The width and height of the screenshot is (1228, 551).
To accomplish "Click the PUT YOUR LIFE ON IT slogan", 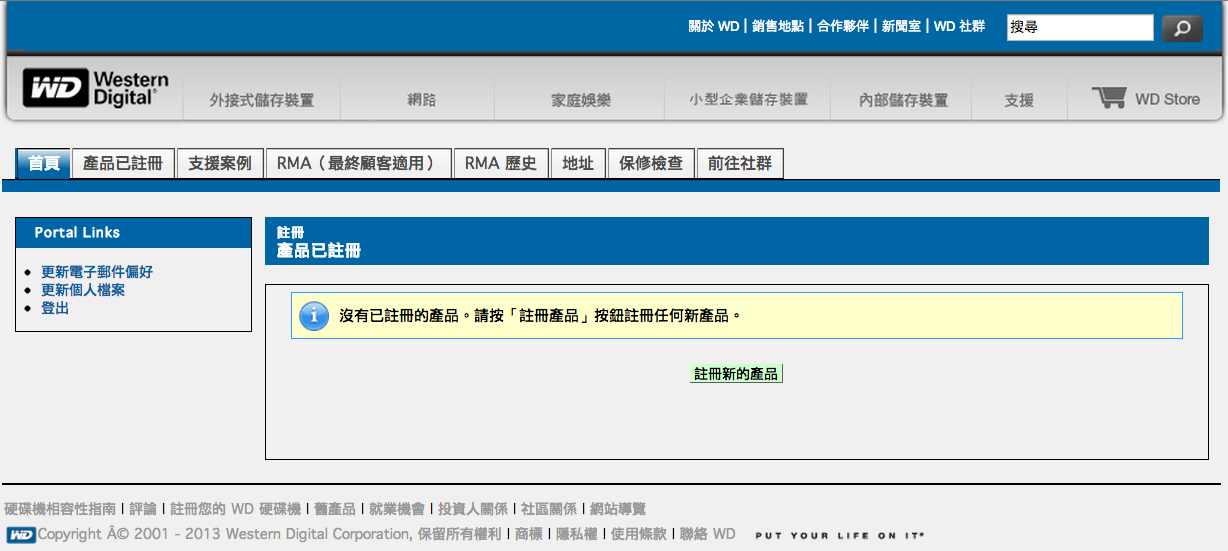I will (x=840, y=536).
